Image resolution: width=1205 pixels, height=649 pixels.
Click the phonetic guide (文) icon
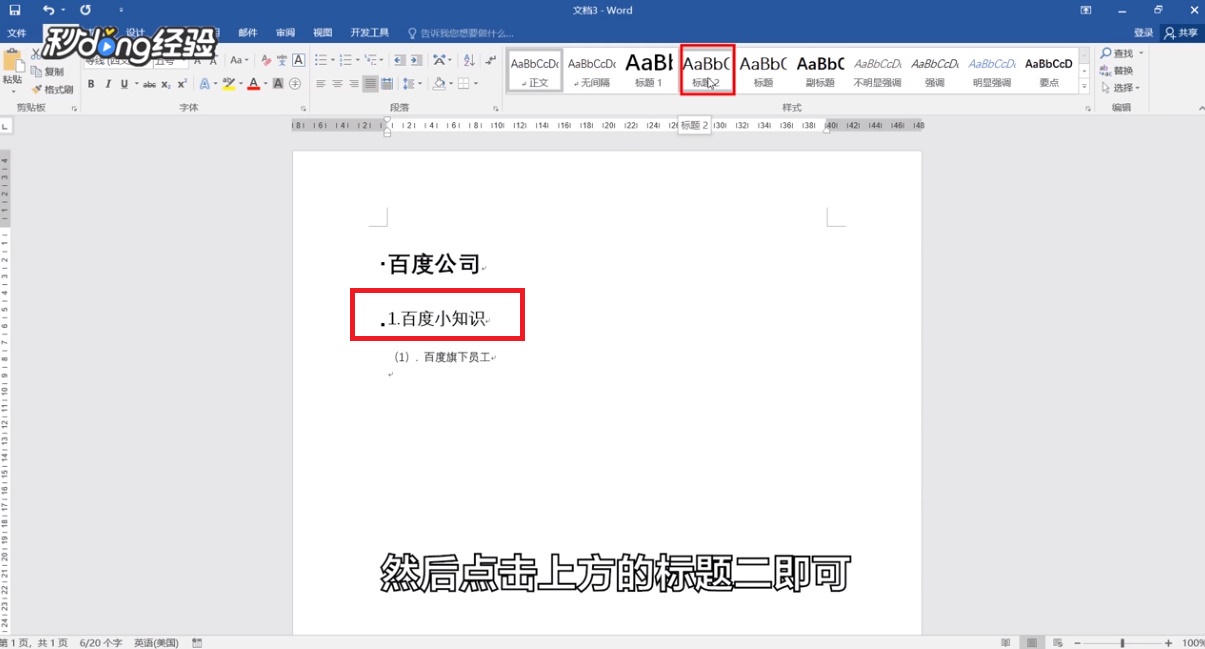pos(282,60)
